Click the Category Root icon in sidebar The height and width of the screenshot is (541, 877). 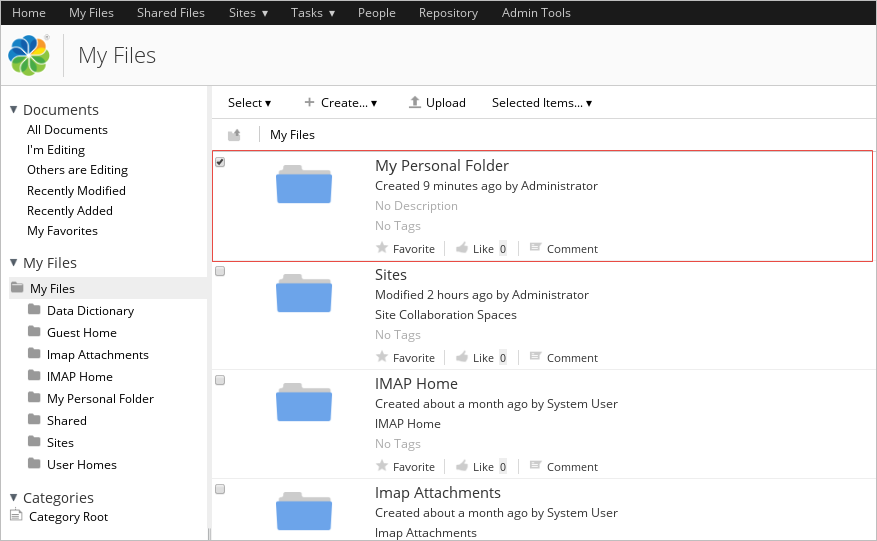(x=16, y=516)
